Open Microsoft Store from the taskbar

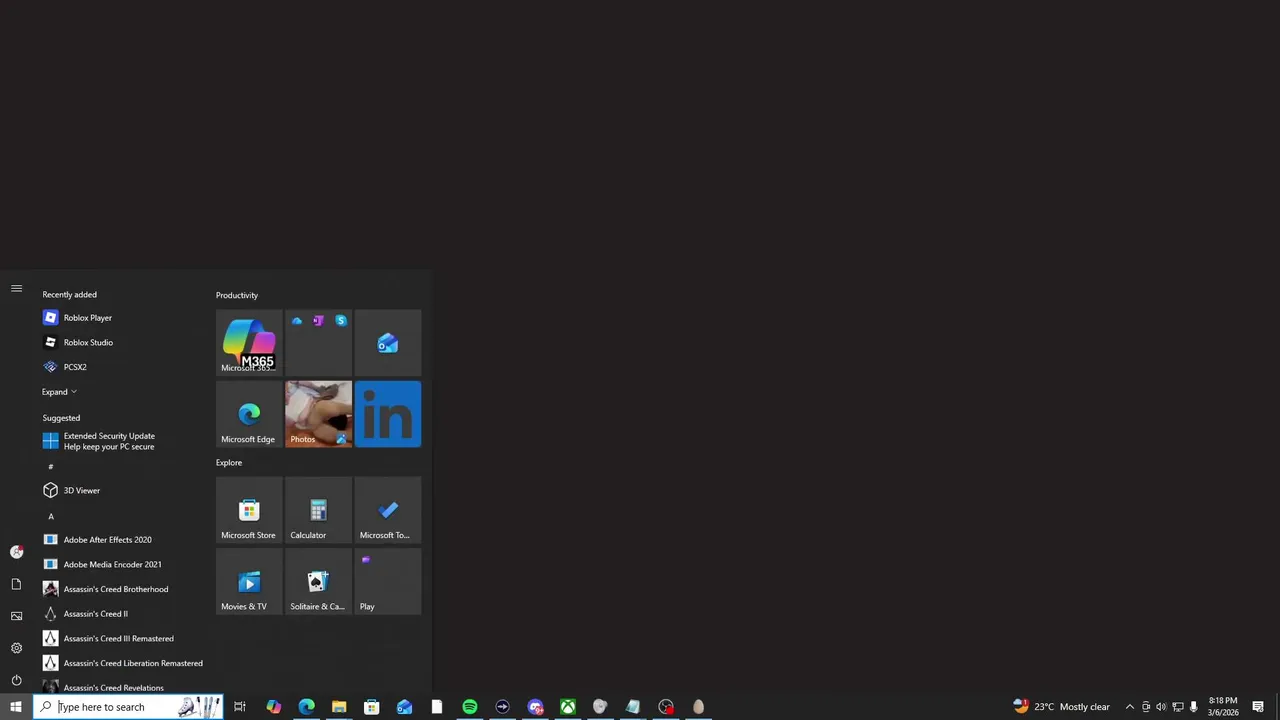(x=371, y=707)
